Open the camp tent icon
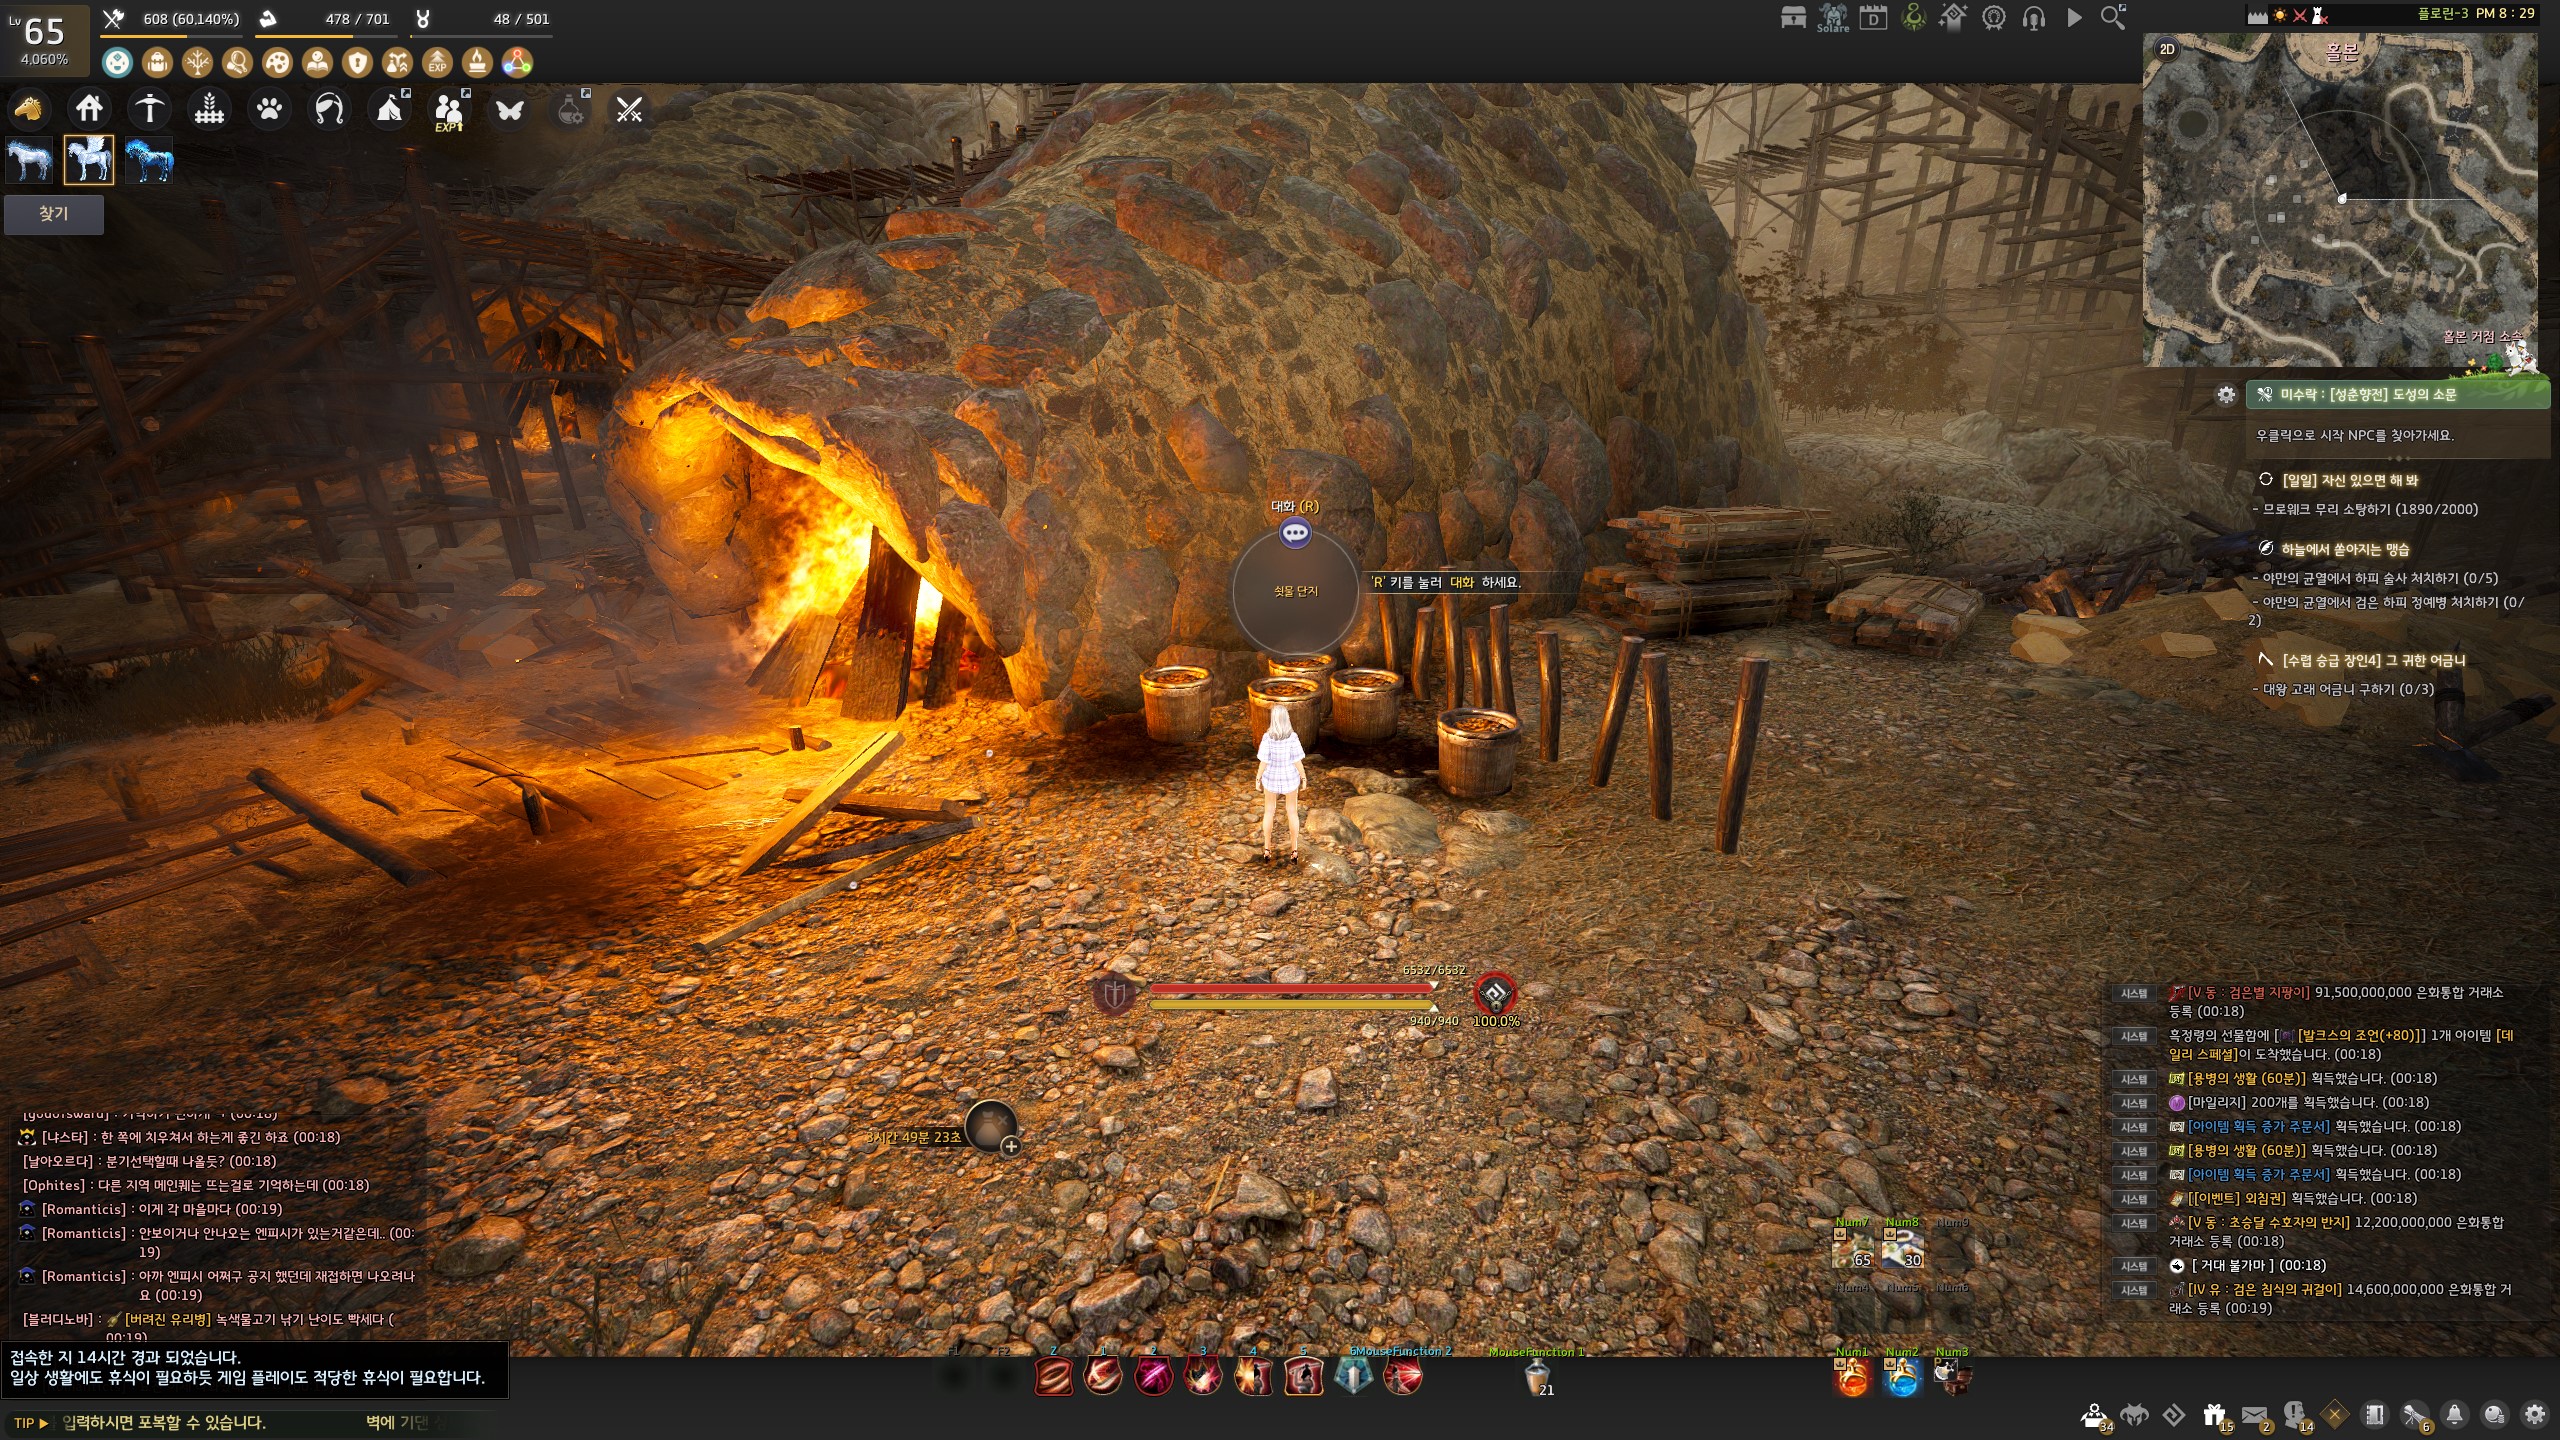Screen dimensions: 2560x1440 pos(390,108)
